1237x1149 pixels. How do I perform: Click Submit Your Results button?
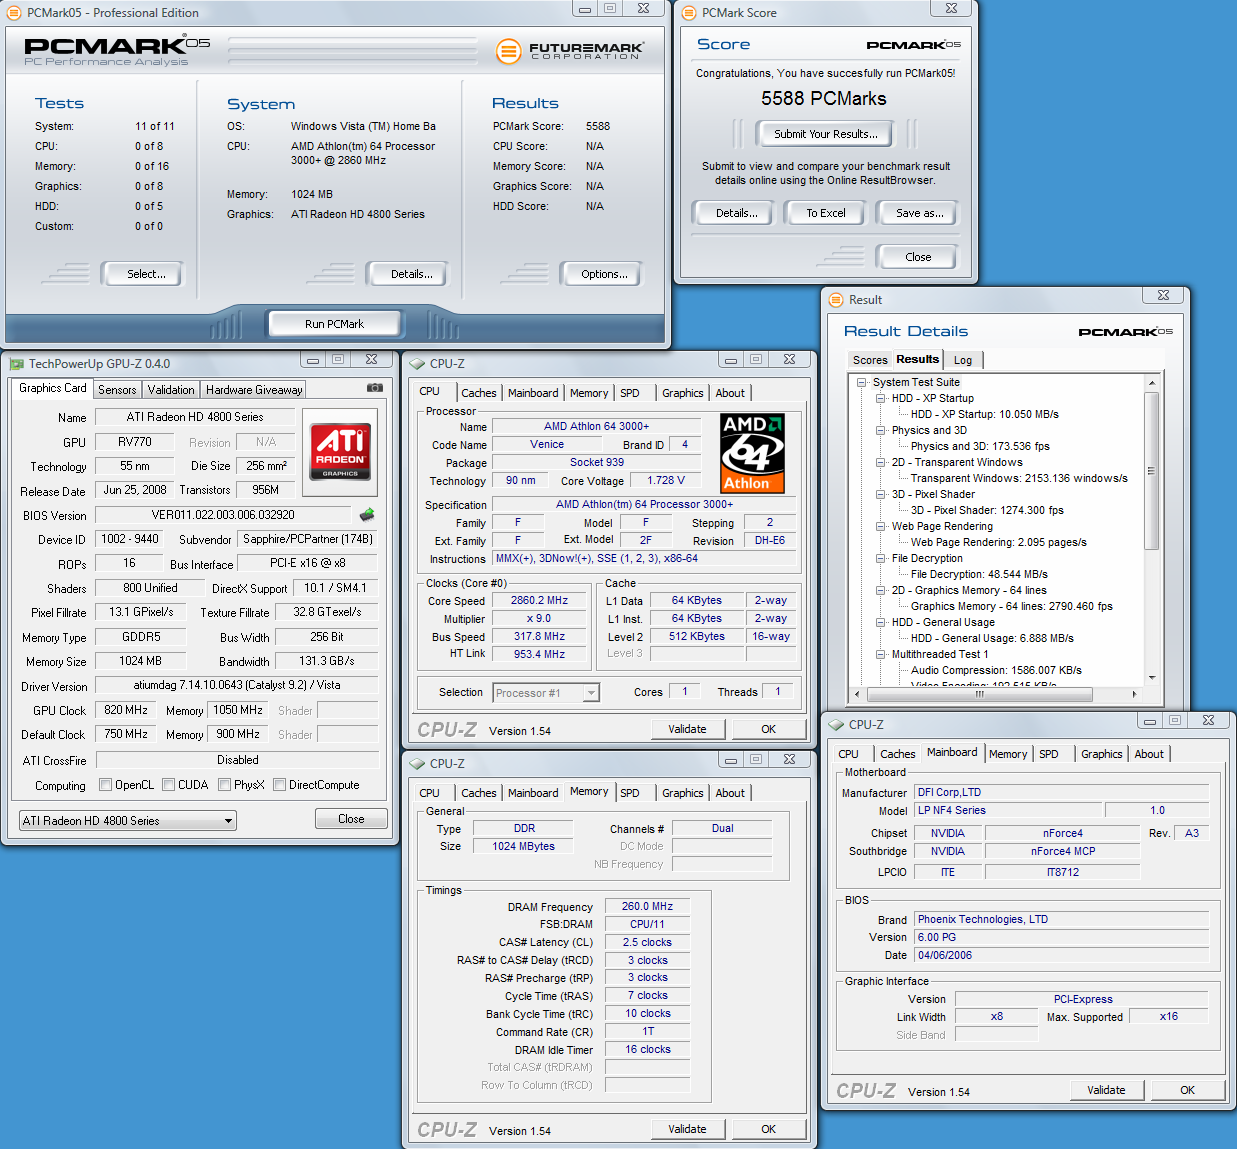[x=826, y=134]
